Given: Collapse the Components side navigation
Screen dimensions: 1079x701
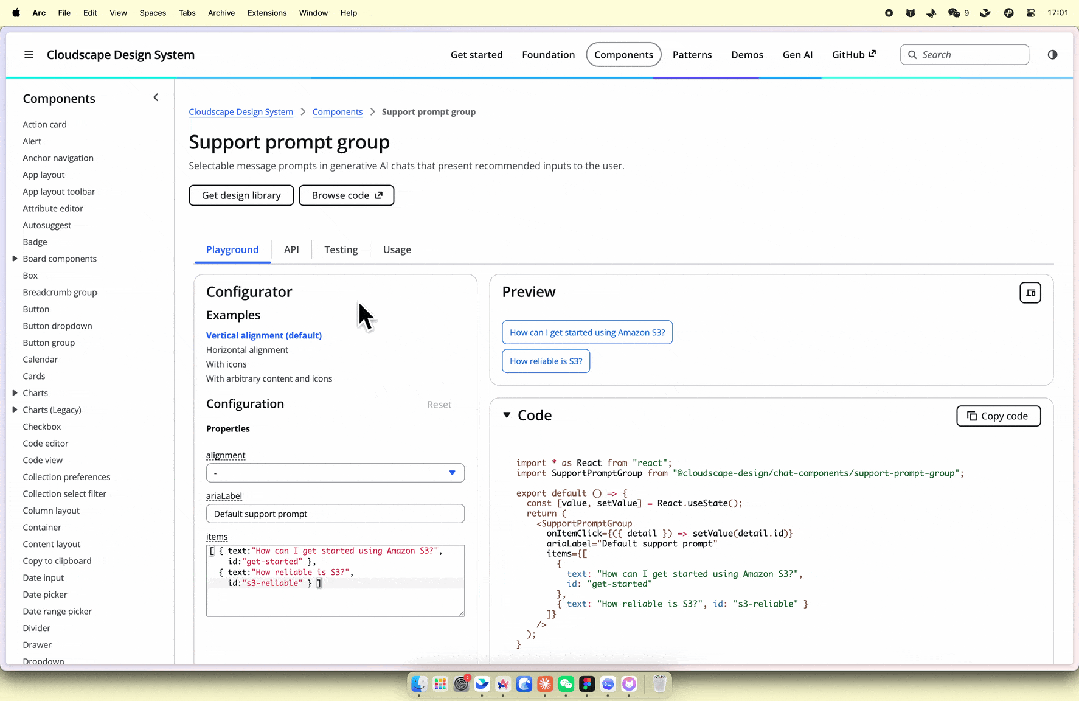Looking at the screenshot, I should [156, 98].
